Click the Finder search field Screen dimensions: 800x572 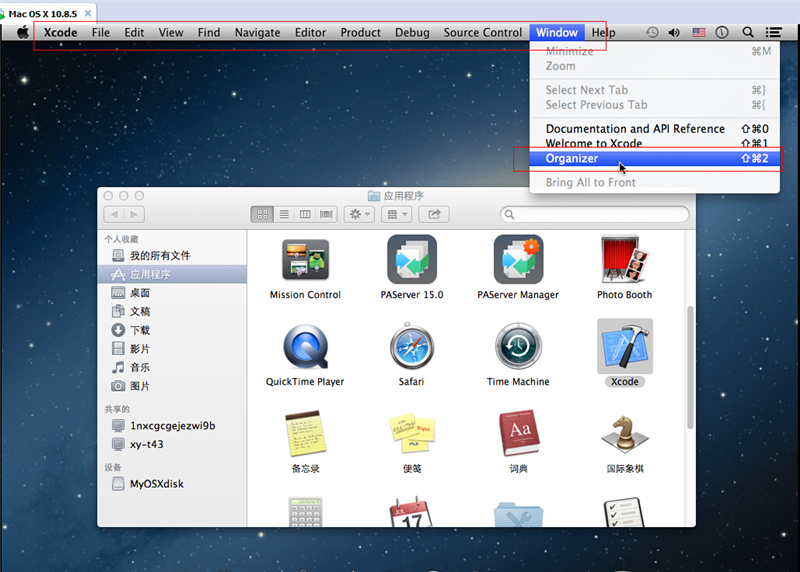pyautogui.click(x=595, y=214)
